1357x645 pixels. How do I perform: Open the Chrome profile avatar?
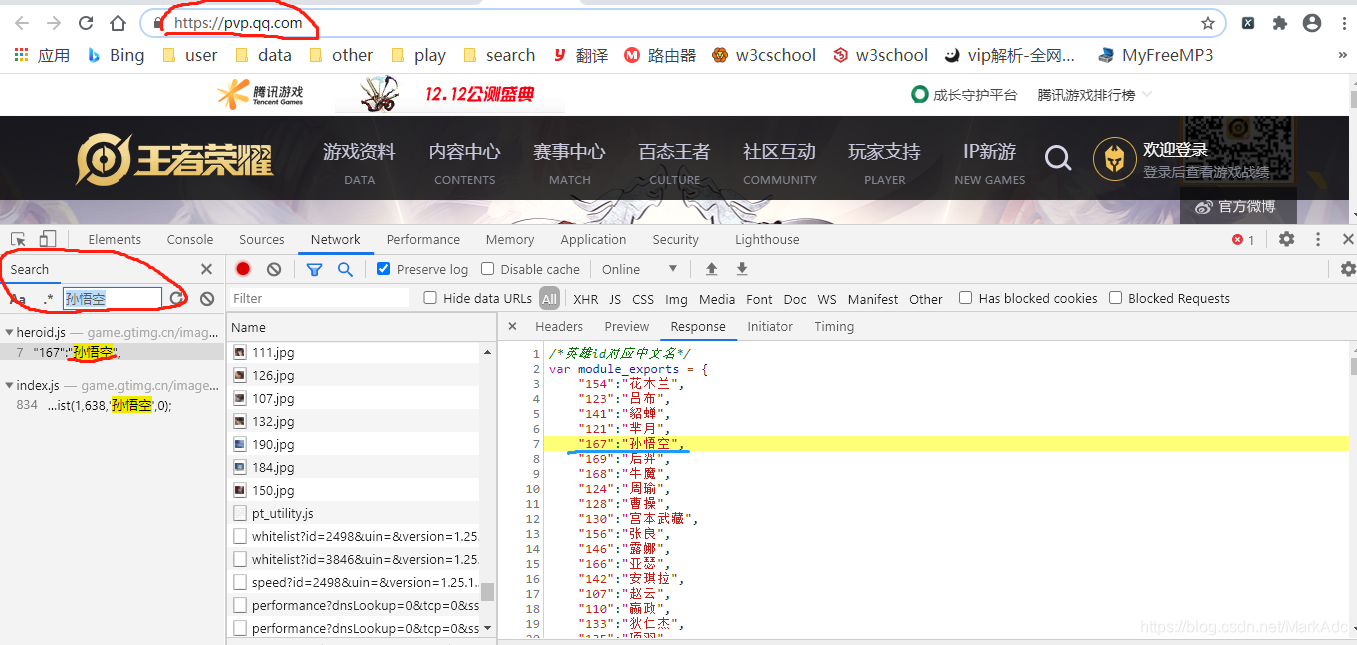coord(1311,23)
